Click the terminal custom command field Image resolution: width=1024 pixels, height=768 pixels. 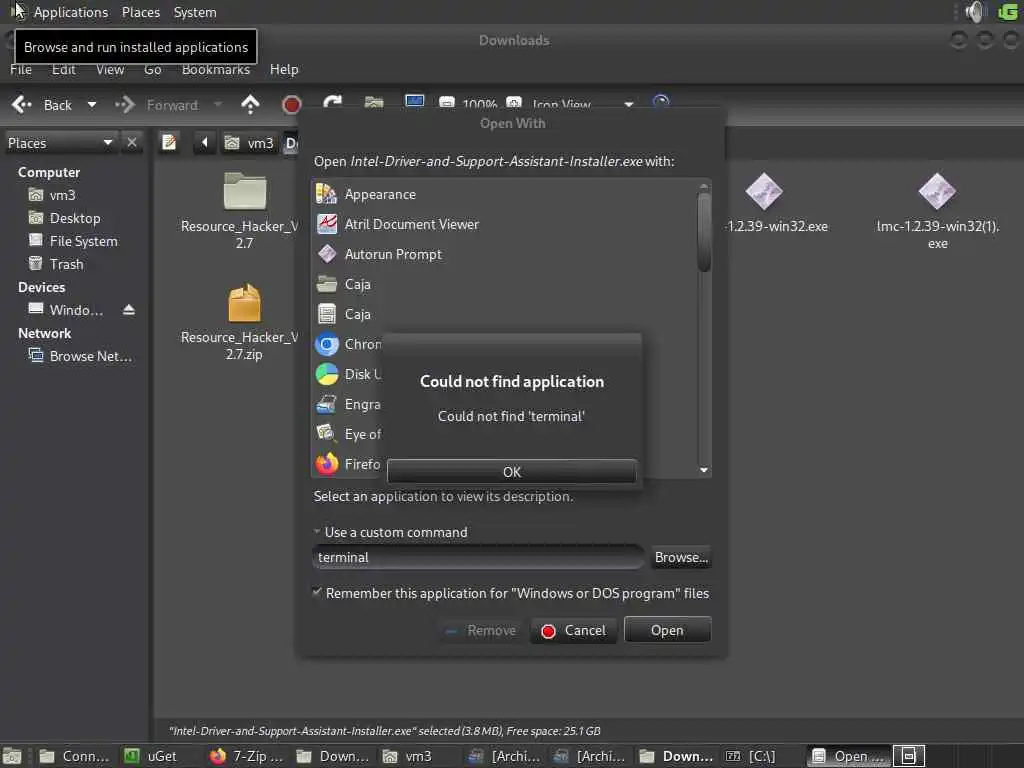tap(477, 557)
